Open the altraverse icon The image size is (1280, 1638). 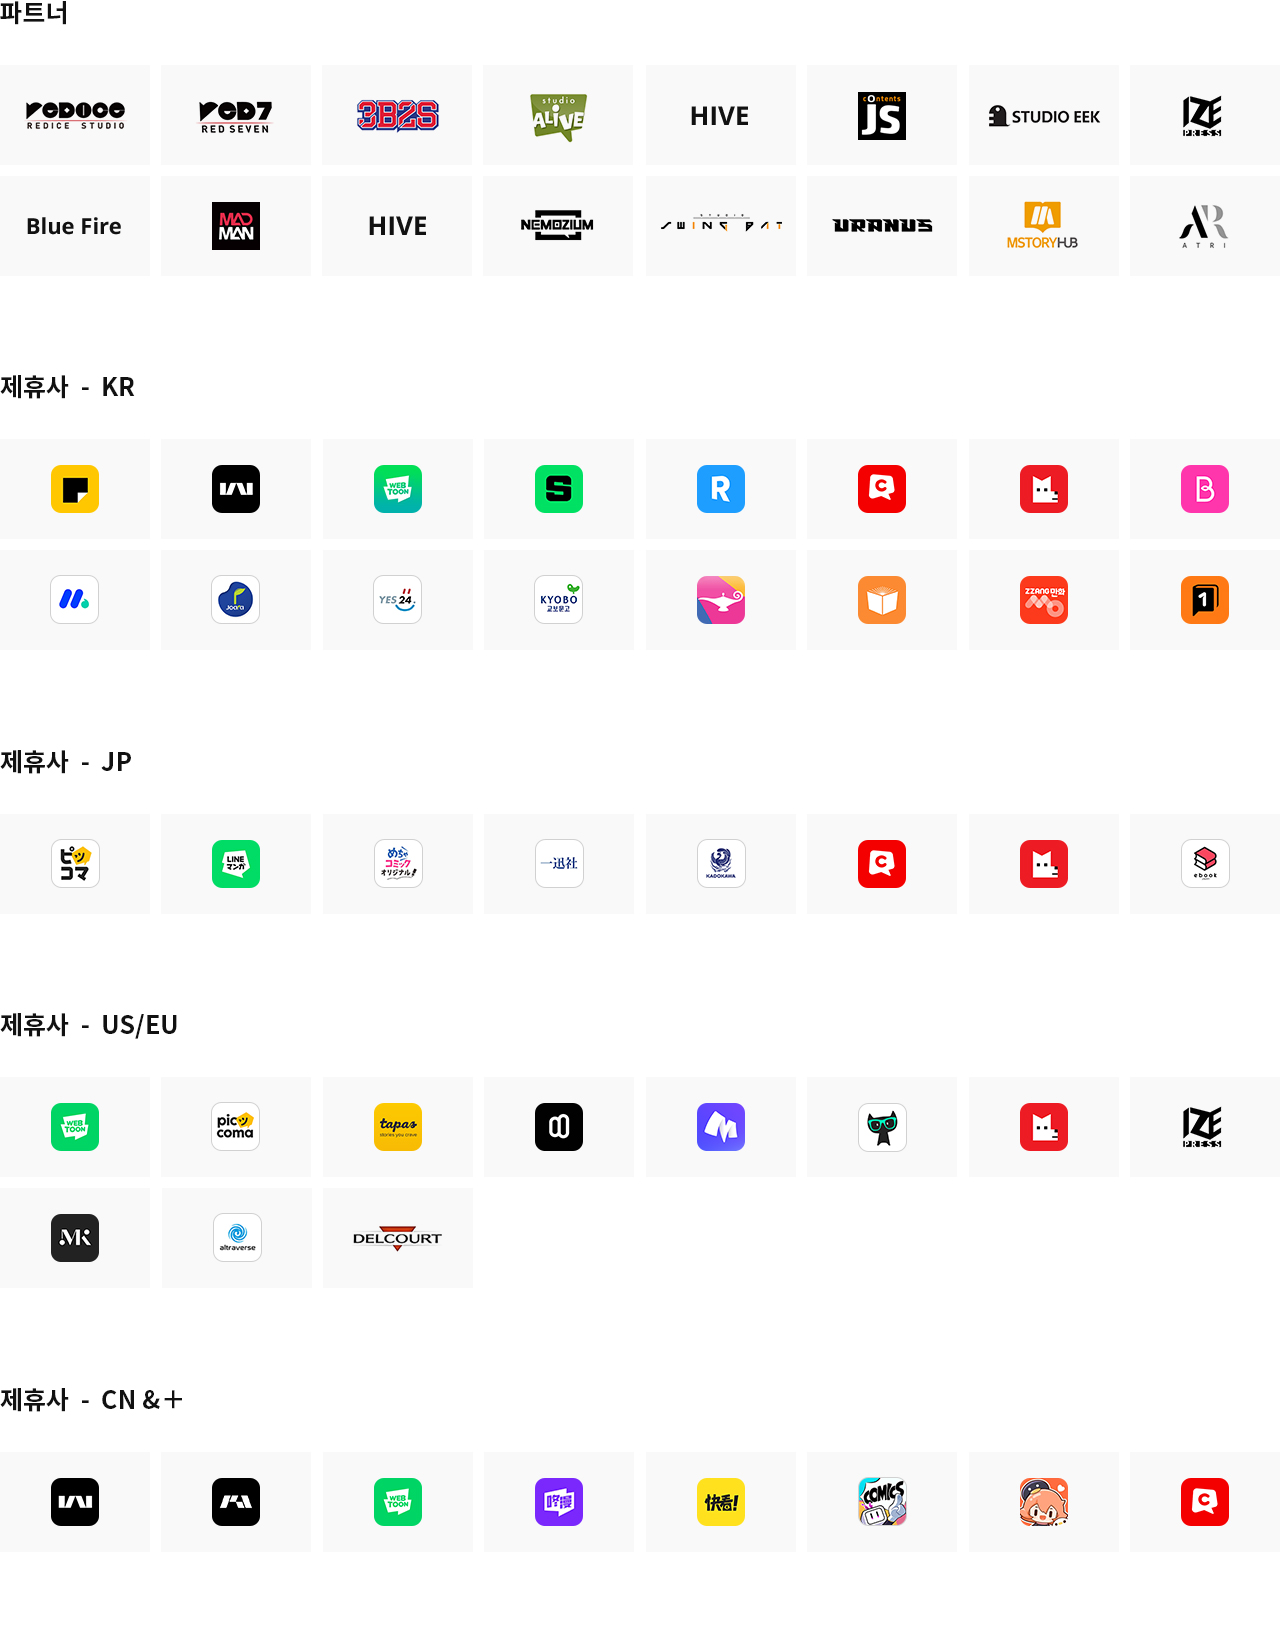(x=237, y=1238)
